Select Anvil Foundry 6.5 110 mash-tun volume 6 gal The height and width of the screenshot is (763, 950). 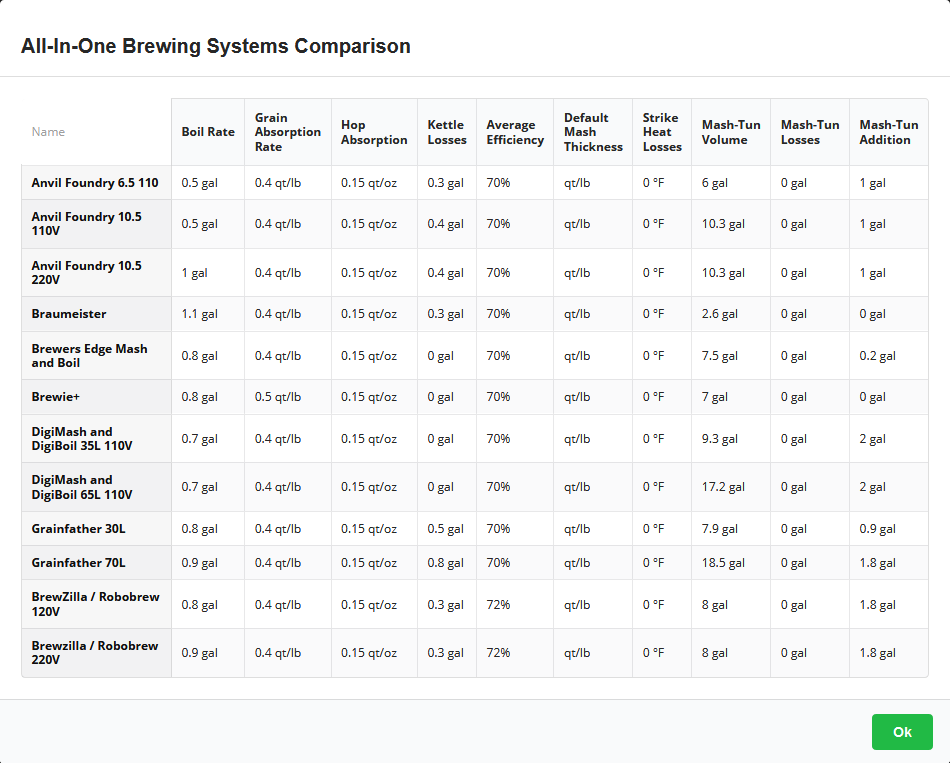point(715,182)
